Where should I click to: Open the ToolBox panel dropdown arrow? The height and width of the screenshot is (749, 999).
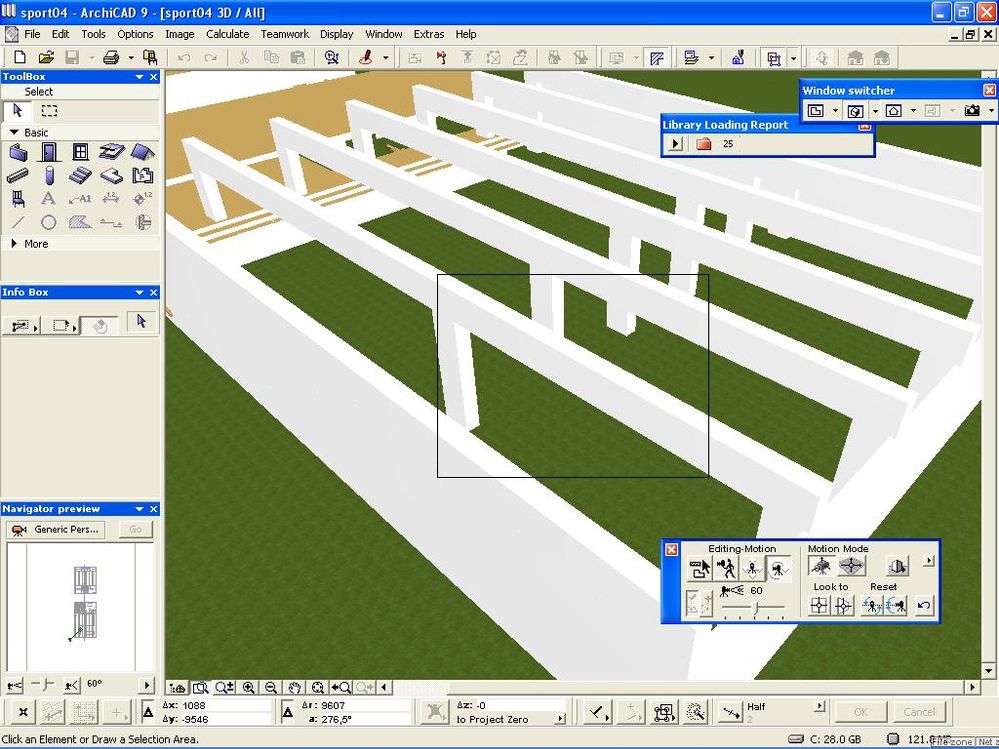(139, 77)
